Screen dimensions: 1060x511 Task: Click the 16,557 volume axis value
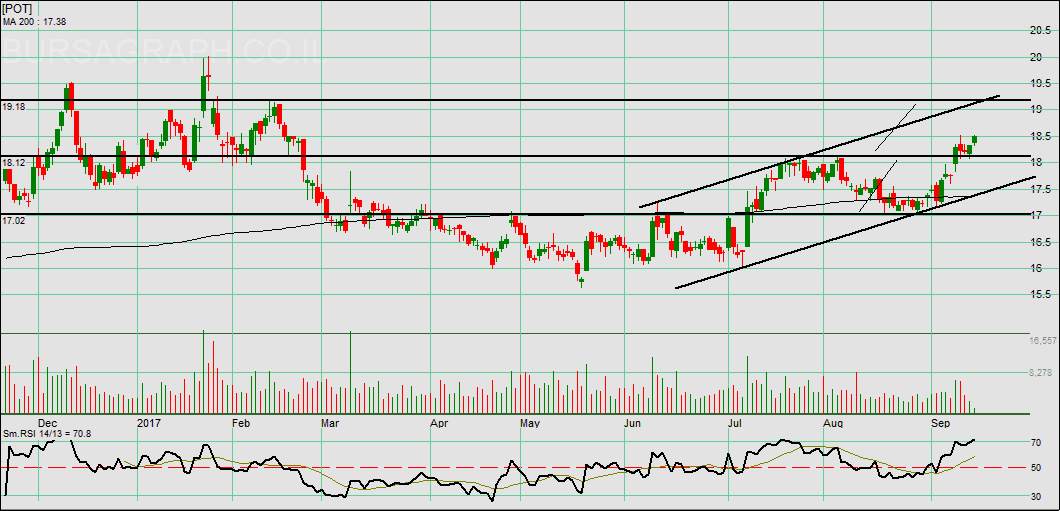click(x=1042, y=341)
